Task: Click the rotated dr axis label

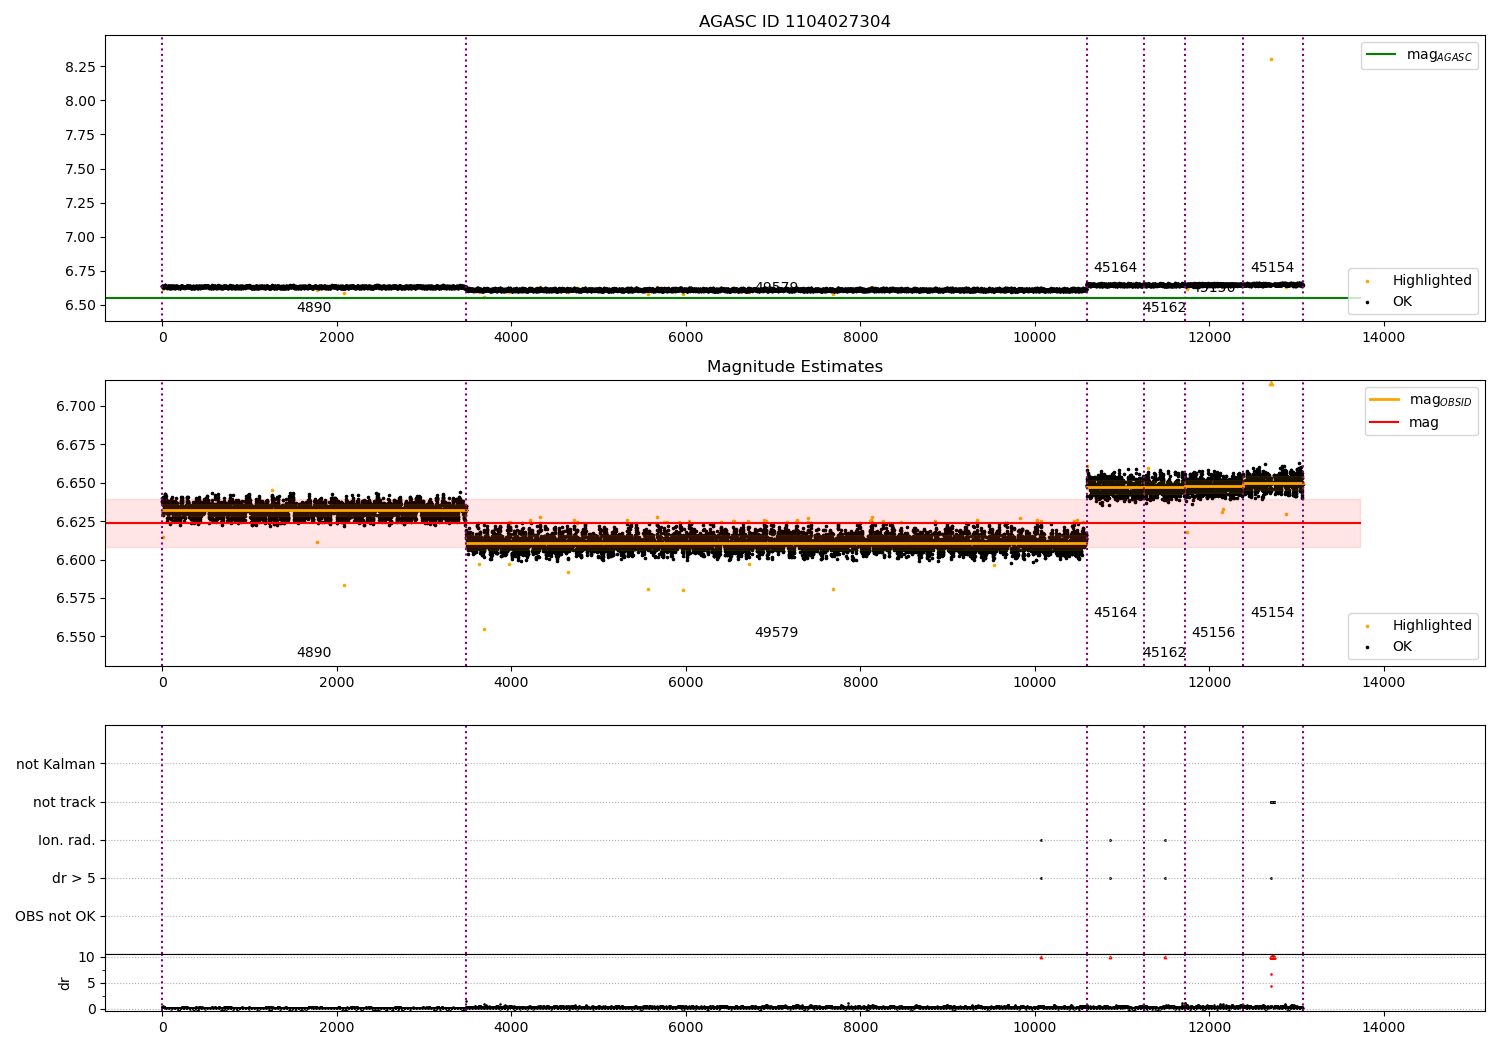Action: 65,983
